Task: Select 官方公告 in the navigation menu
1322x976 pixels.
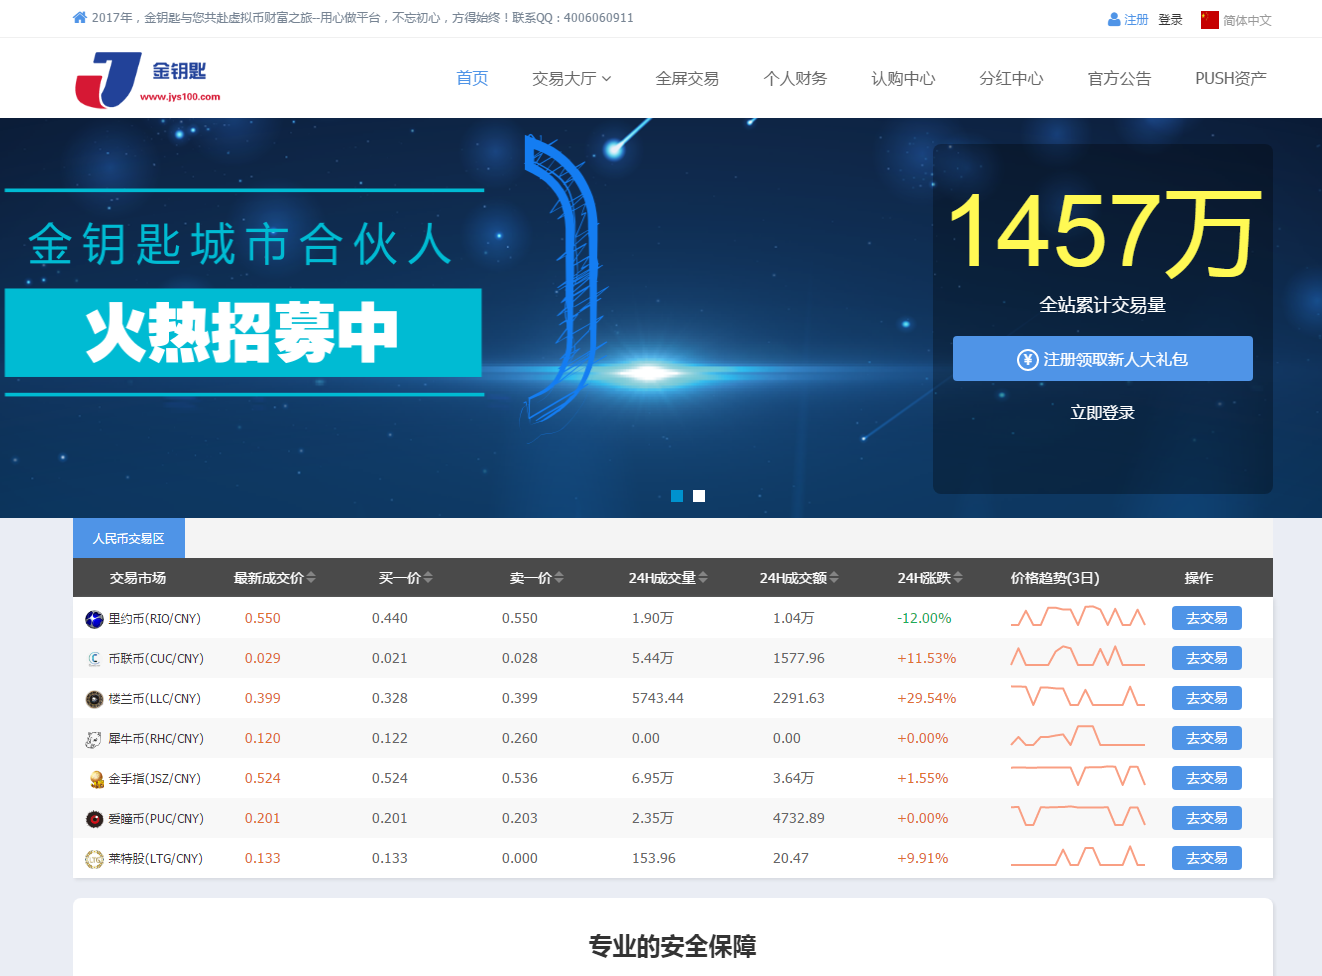Action: pos(1119,78)
